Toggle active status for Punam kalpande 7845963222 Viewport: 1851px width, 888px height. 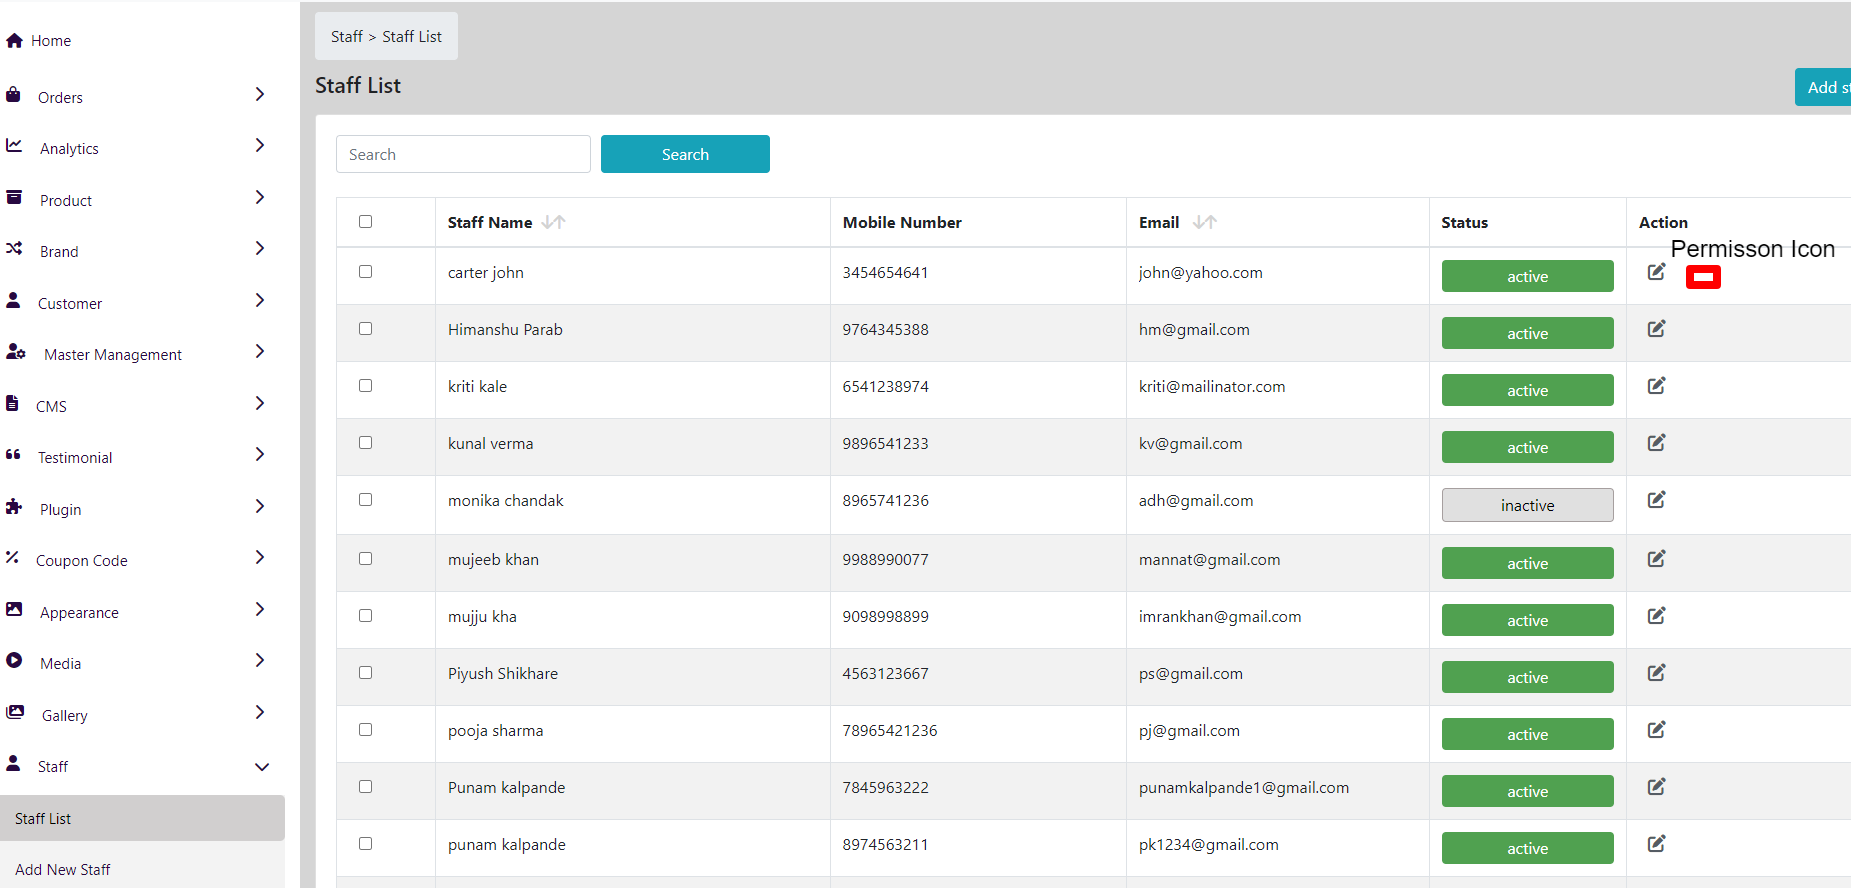click(x=1527, y=791)
